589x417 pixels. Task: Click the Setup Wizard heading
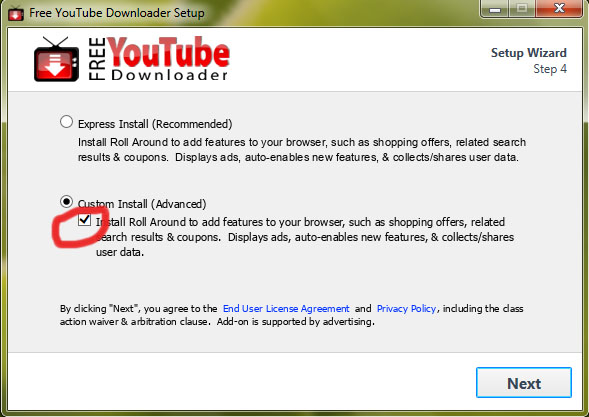(x=529, y=53)
